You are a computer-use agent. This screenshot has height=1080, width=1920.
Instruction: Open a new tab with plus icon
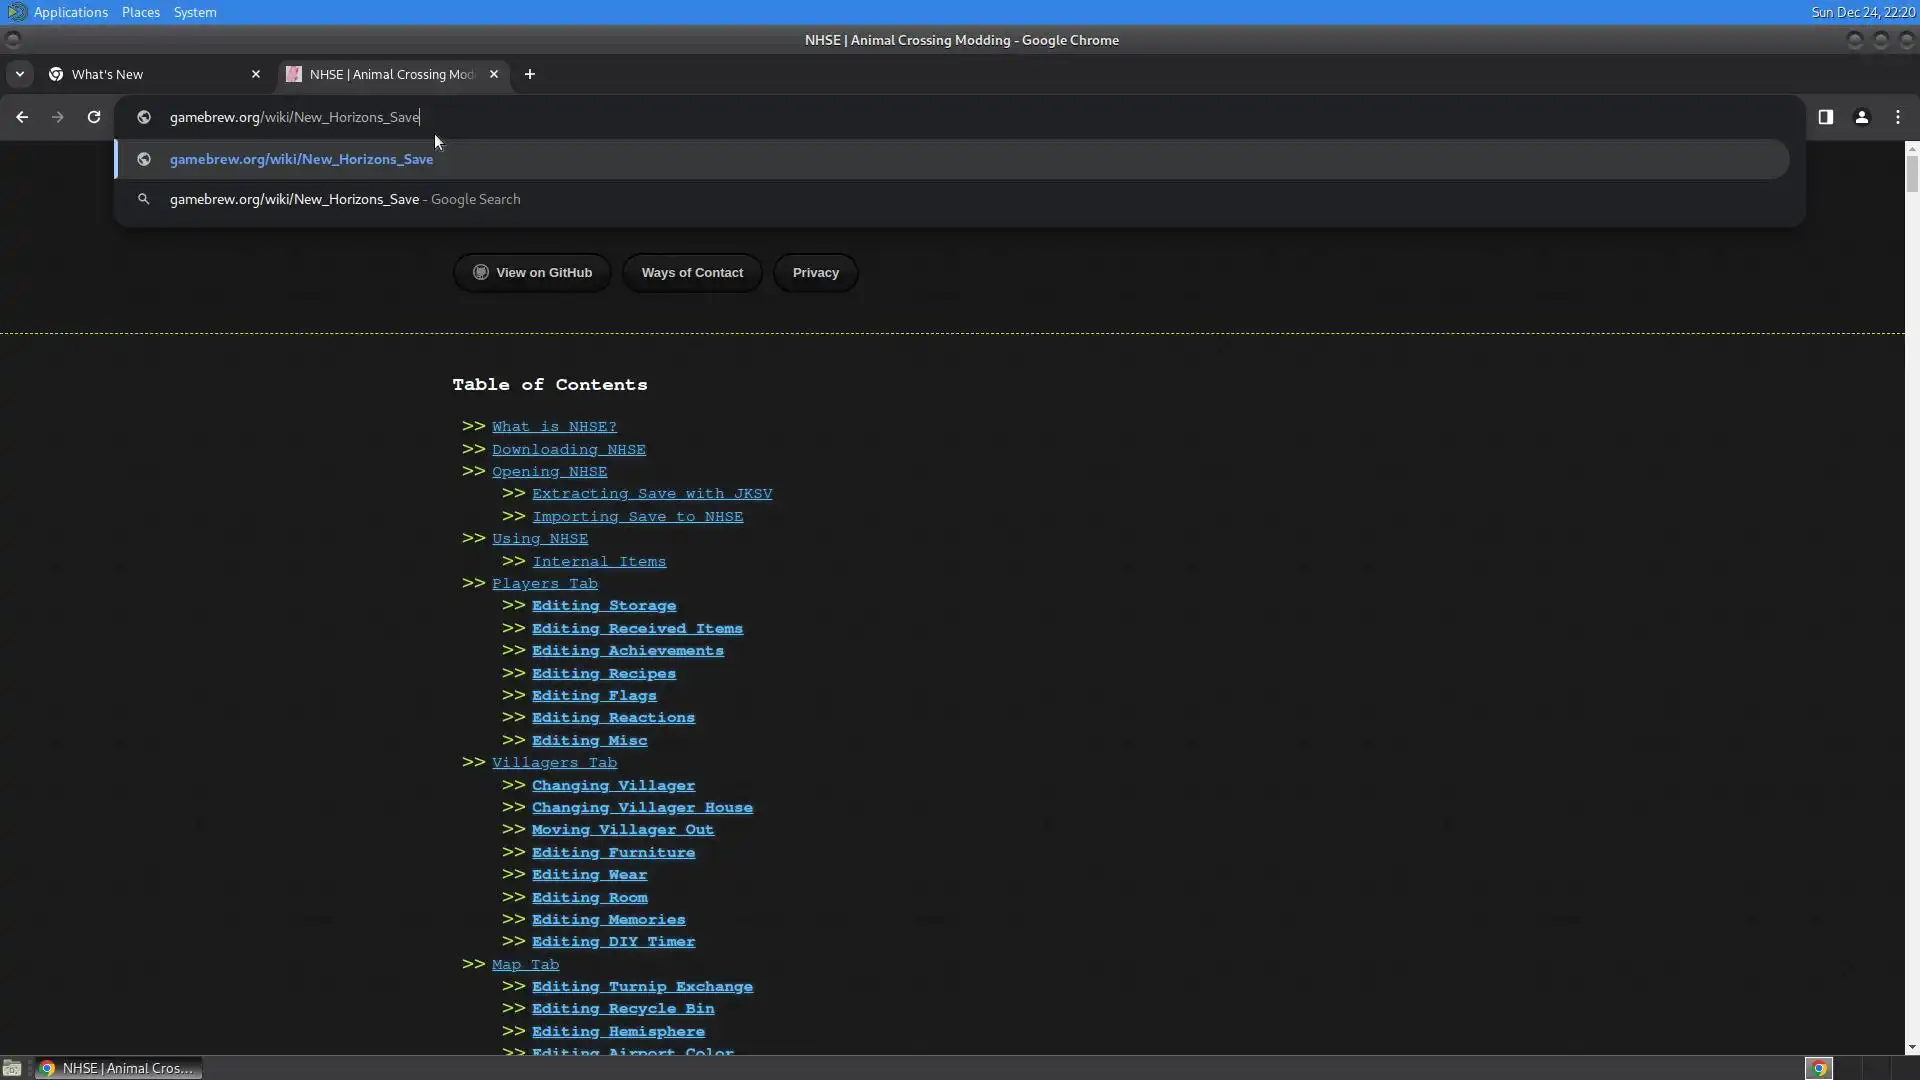click(530, 74)
